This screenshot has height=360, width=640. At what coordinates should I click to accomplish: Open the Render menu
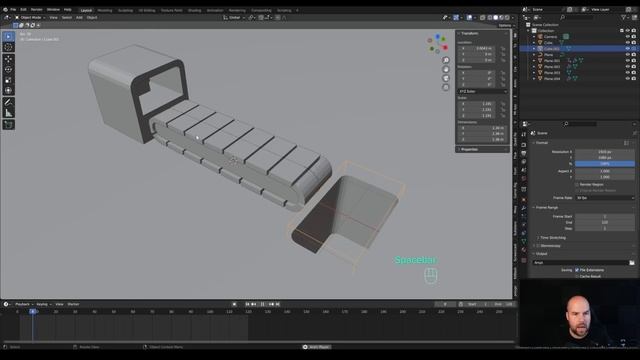[37, 9]
